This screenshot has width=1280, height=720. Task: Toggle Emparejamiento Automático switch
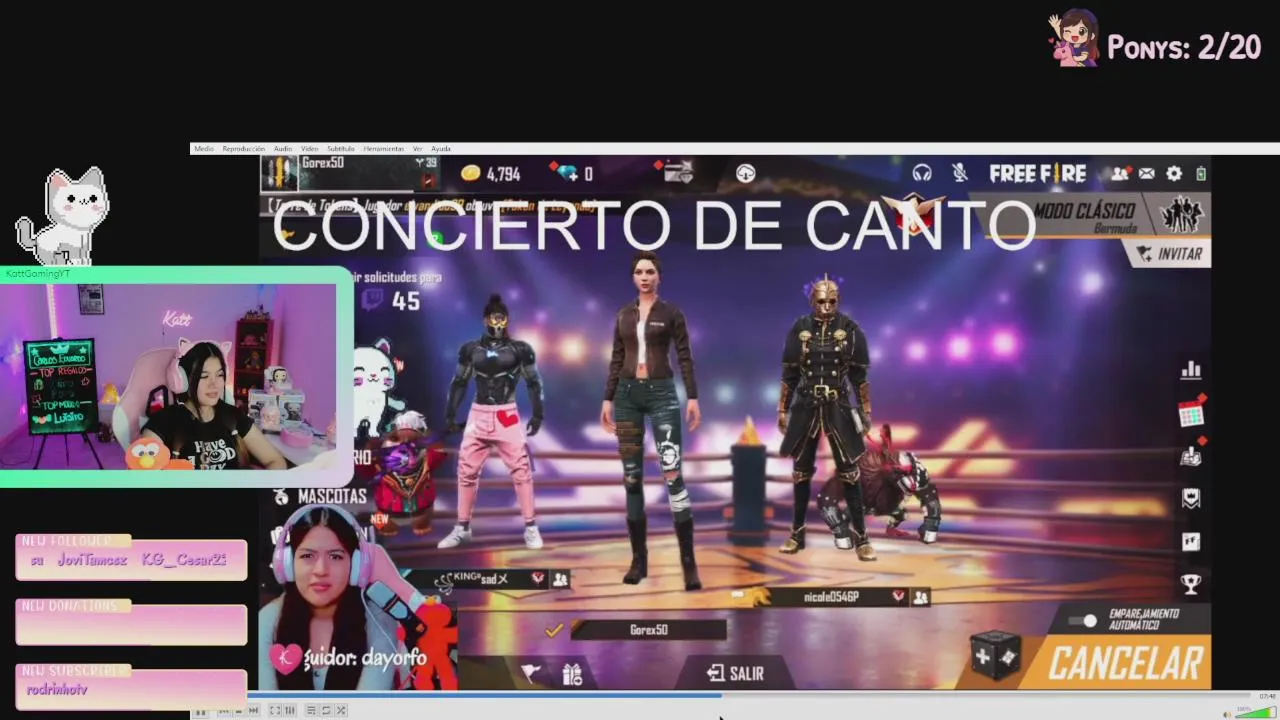tap(1082, 621)
